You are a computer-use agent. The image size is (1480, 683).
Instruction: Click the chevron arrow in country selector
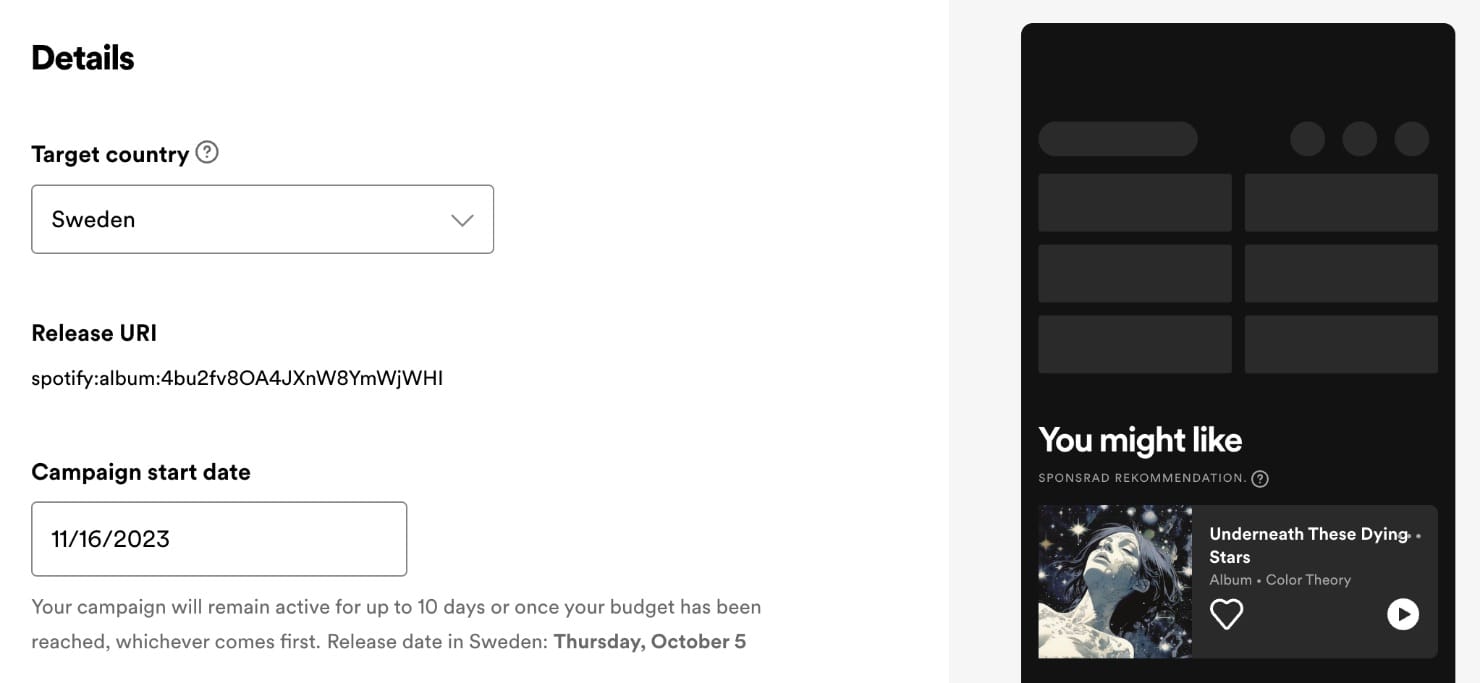coord(462,220)
